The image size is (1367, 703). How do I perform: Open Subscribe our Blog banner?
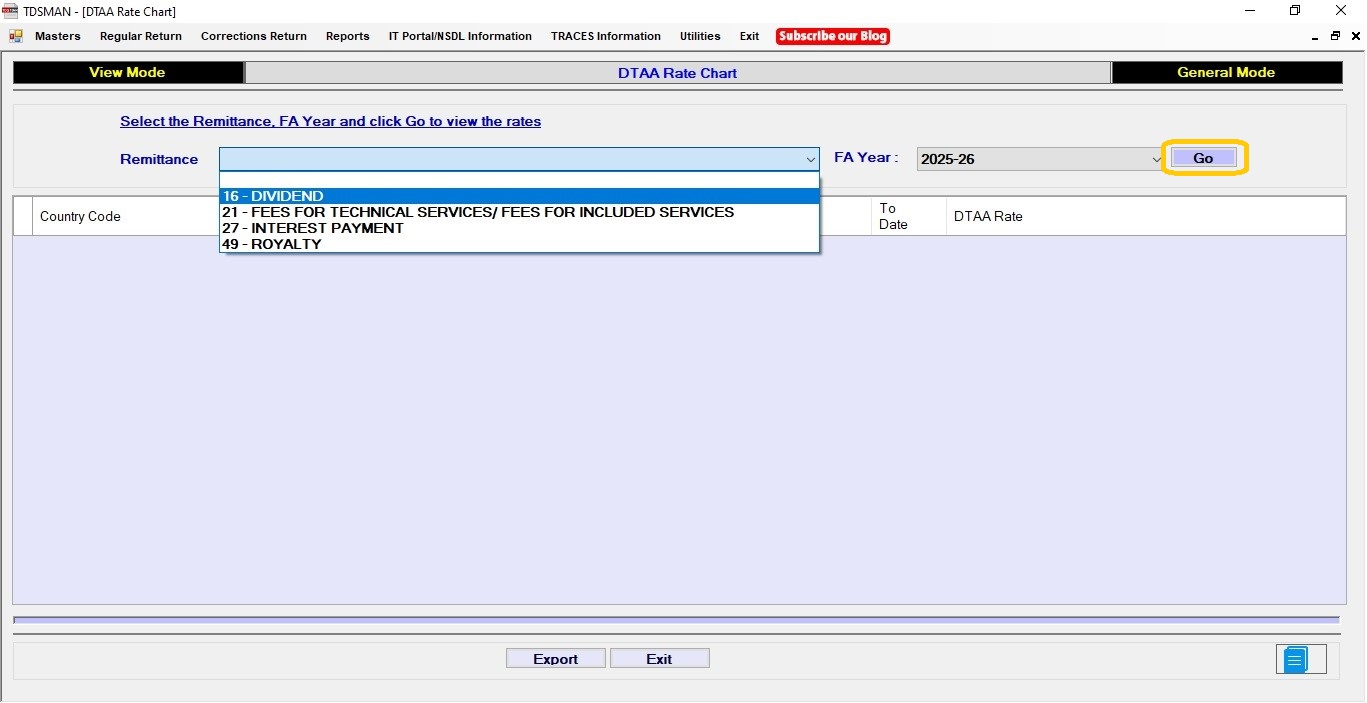pos(832,36)
